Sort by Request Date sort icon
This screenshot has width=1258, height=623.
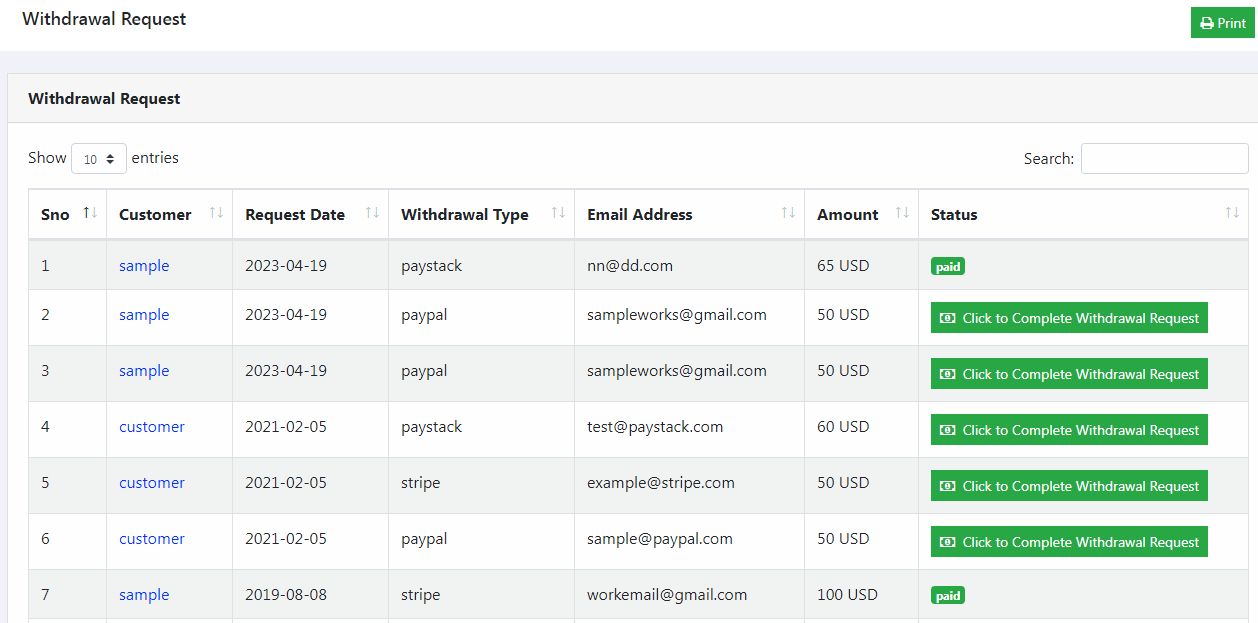(372, 213)
